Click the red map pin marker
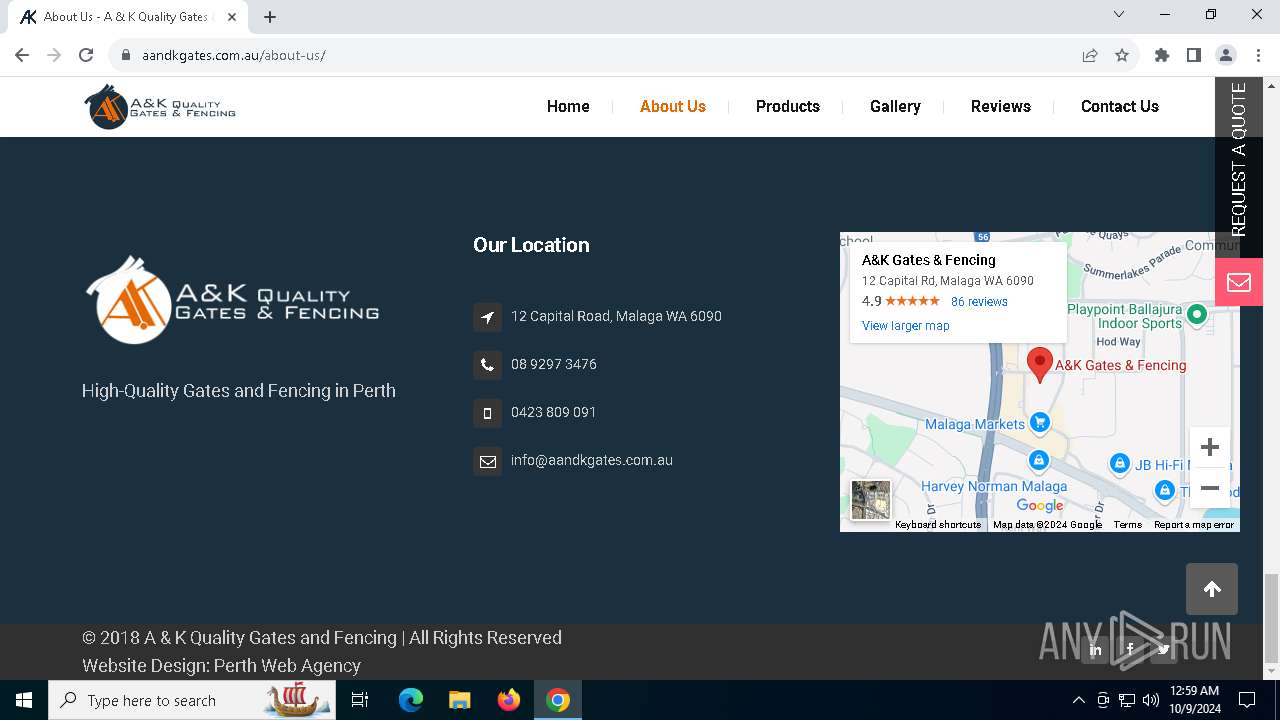1280x720 pixels. click(1040, 365)
